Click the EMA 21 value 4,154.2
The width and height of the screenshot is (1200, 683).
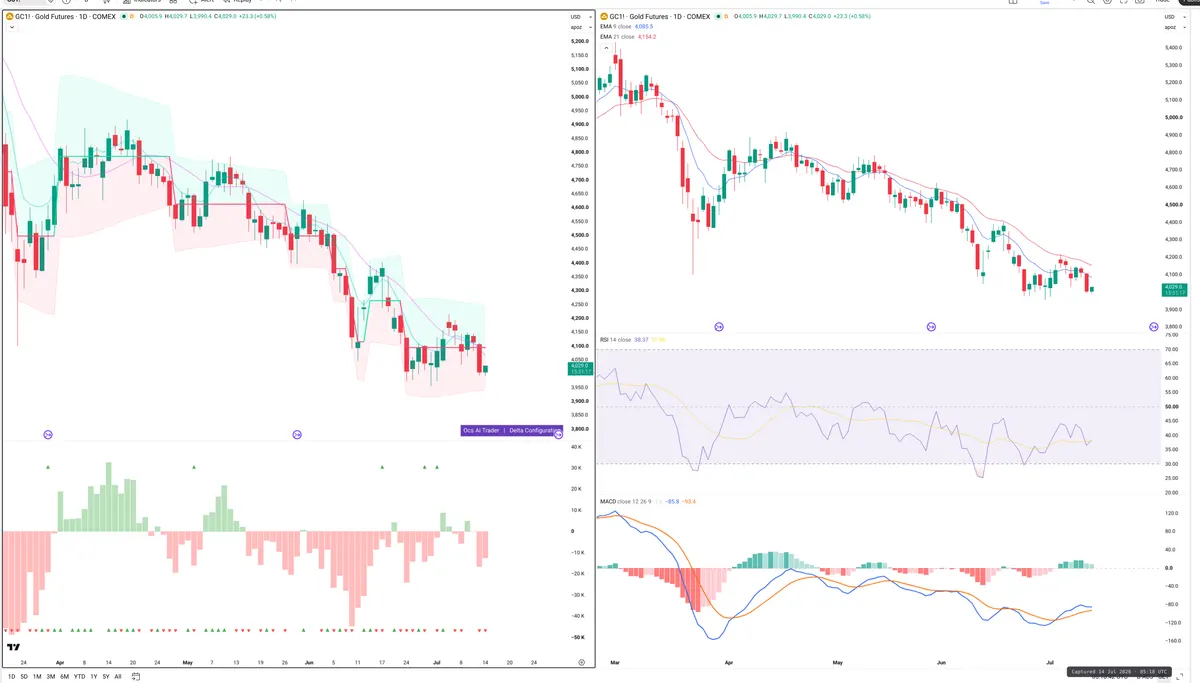pyautogui.click(x=645, y=36)
